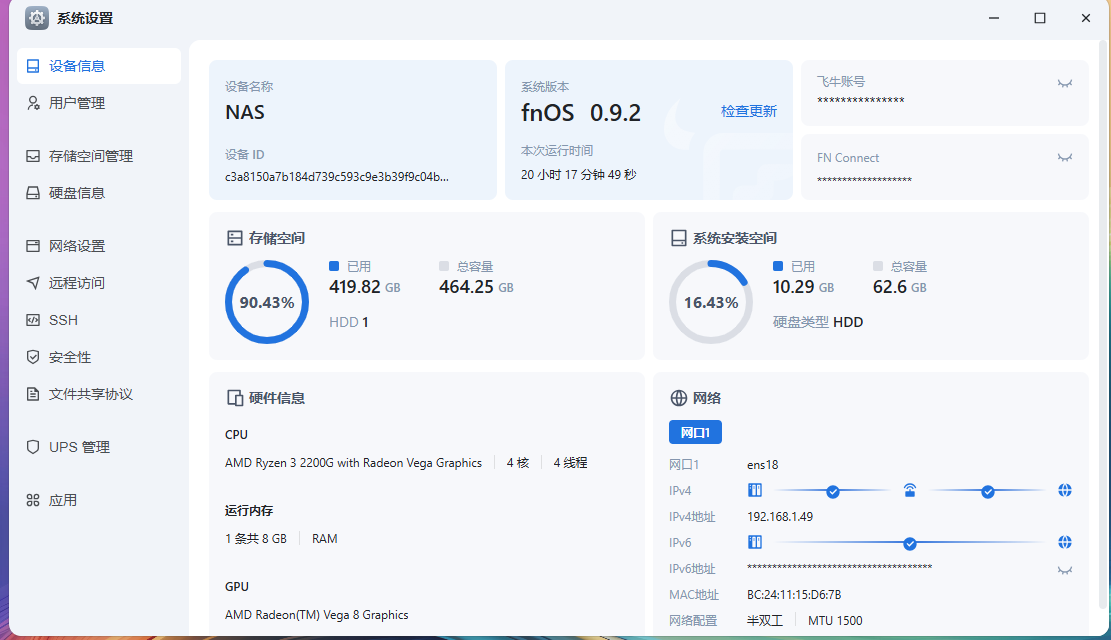The height and width of the screenshot is (640, 1111).
Task: Click the security shield-check icon
Action: coord(33,357)
